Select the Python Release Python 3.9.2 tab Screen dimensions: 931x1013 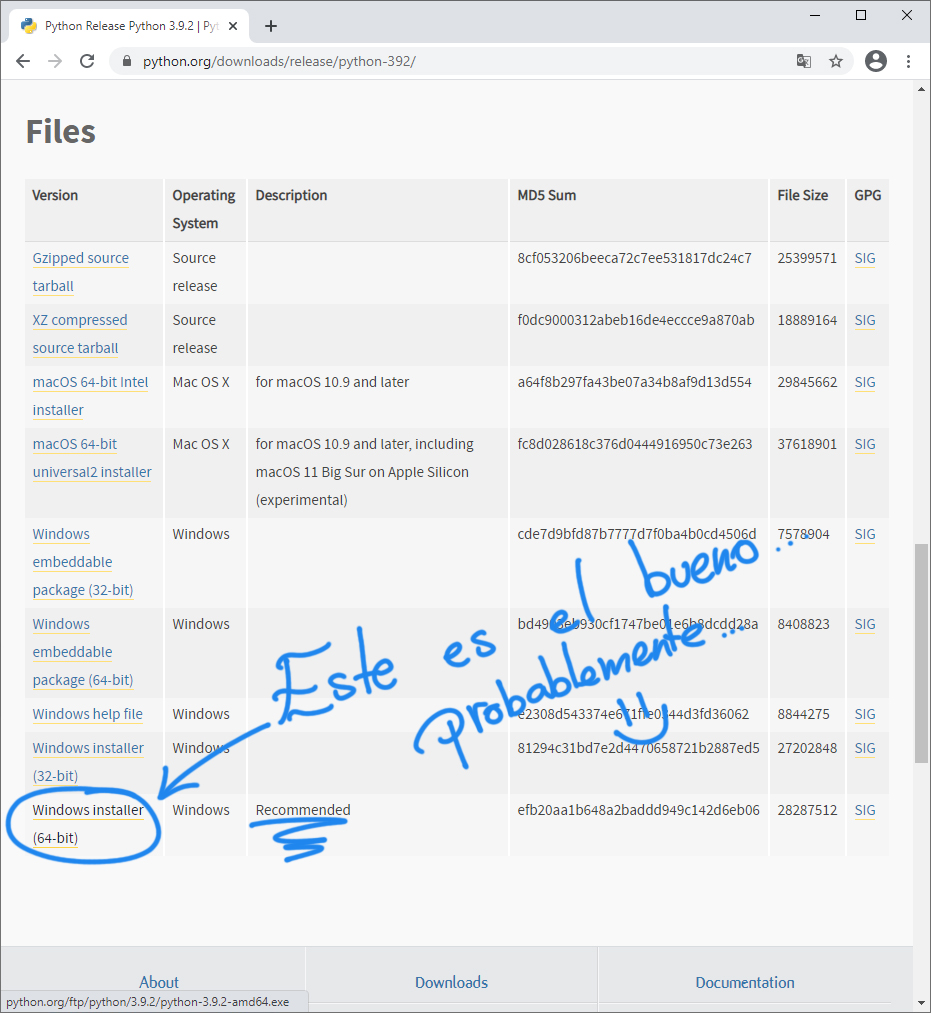[129, 26]
